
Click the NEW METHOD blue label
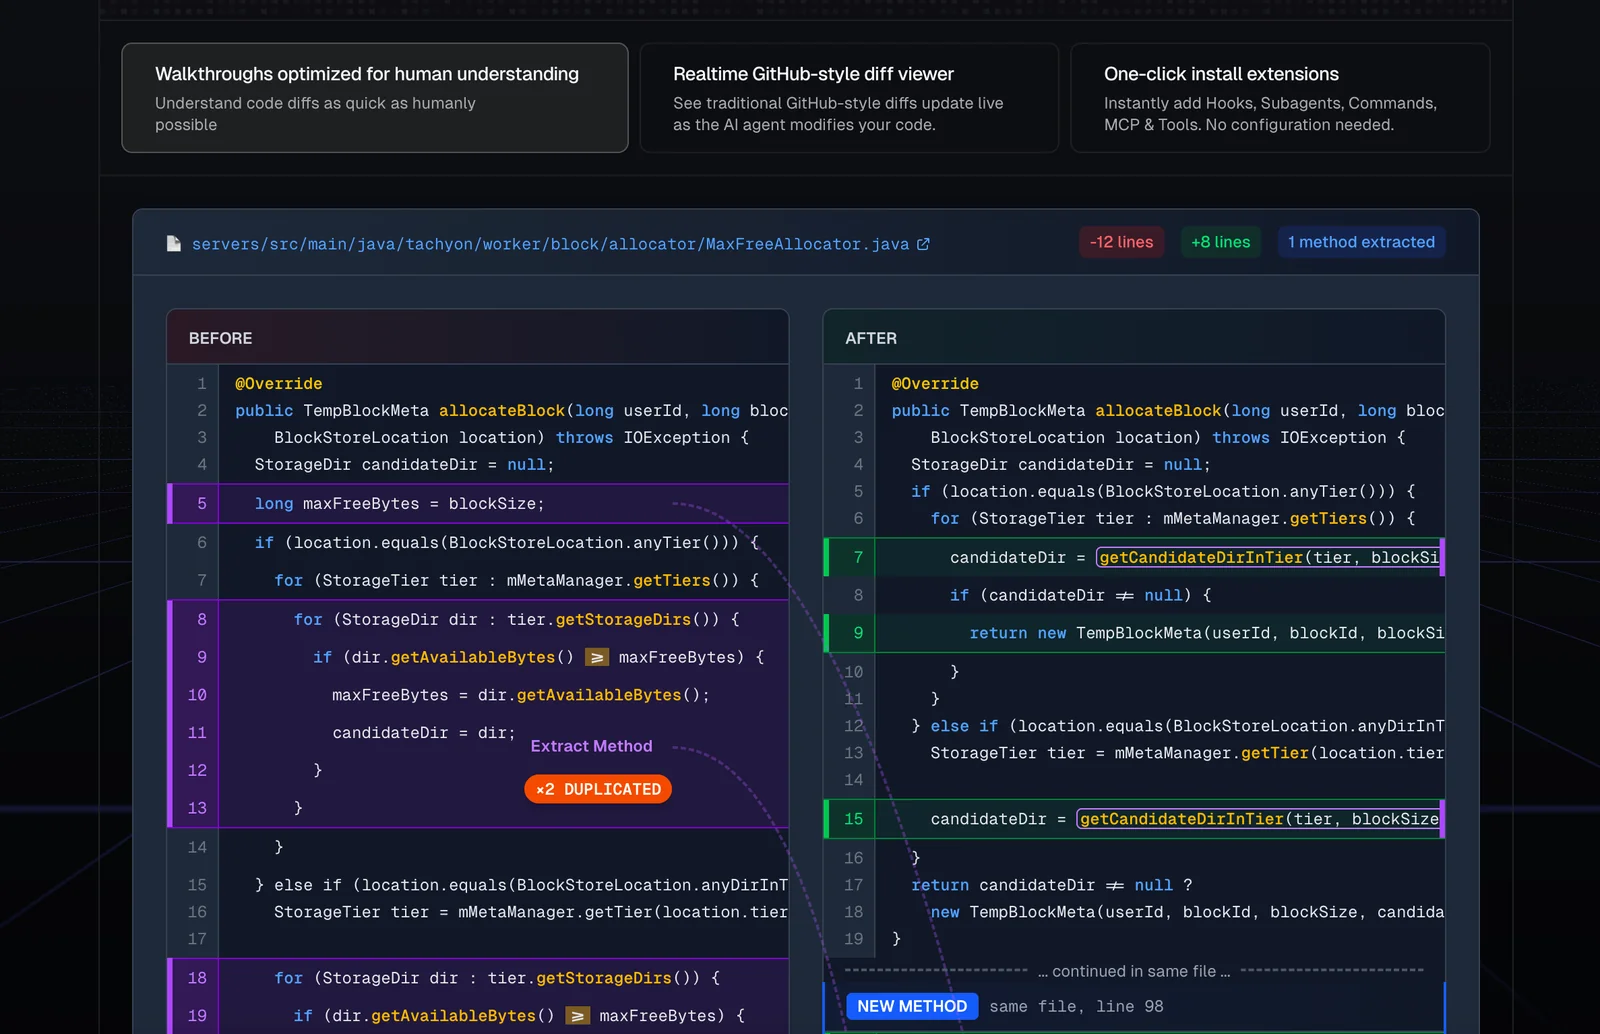coord(912,1006)
